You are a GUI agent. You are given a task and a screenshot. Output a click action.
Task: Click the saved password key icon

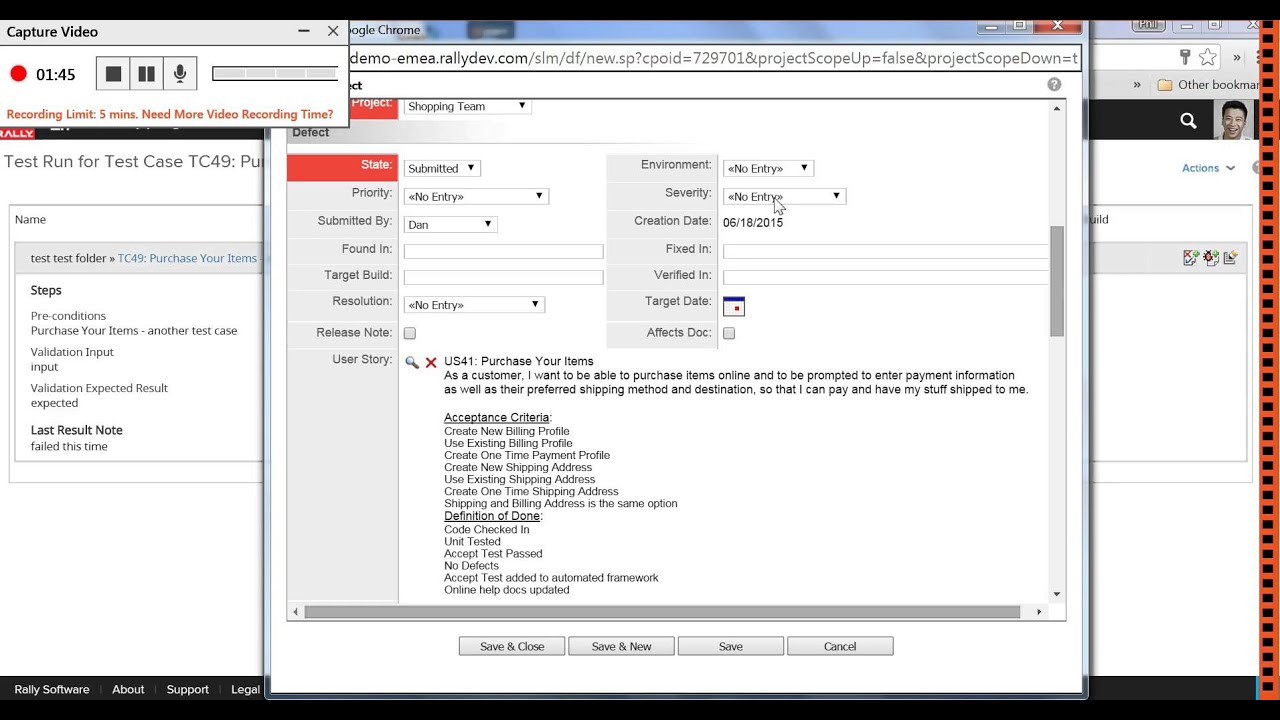pos(1185,57)
